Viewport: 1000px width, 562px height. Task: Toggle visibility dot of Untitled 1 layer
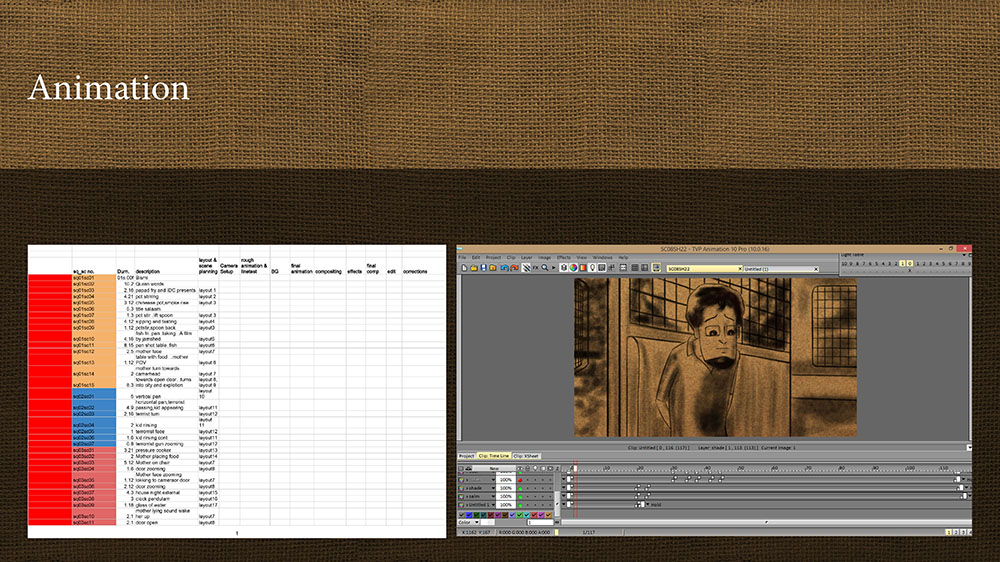(520, 505)
